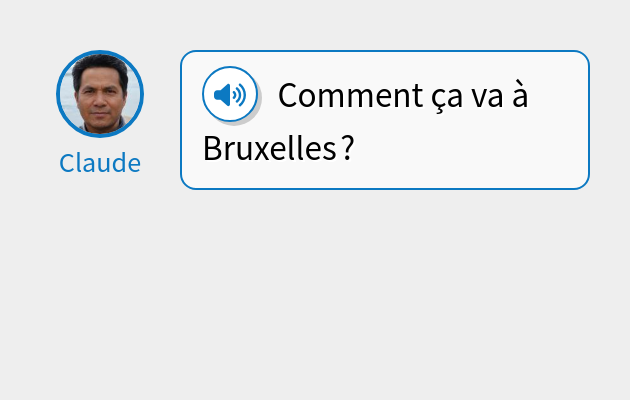Screen dimensions: 630x400
Task: Click the sound waves on the speaker button
Action: point(239,95)
